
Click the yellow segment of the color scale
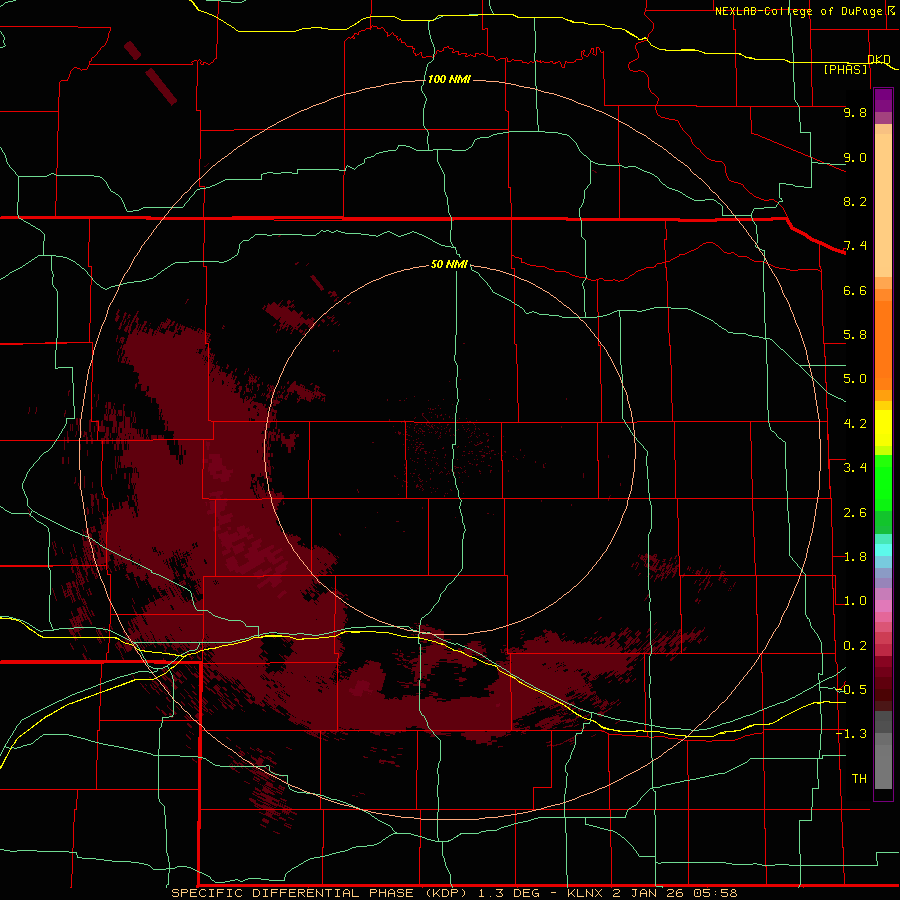coord(883,428)
